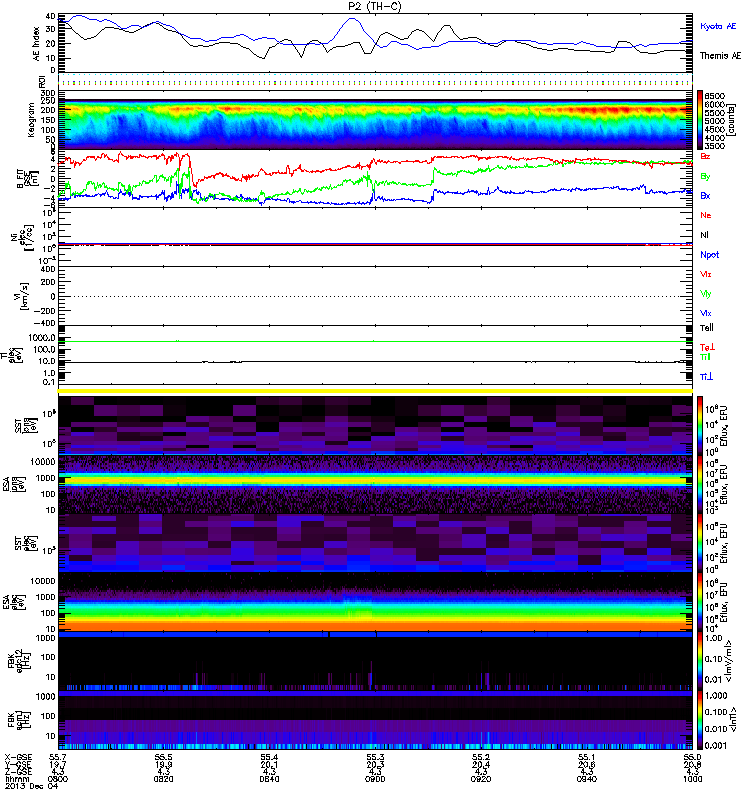Viewport: 750px width, 800px height.
Task: Click the green Ti temperature trace line
Action: [375, 341]
